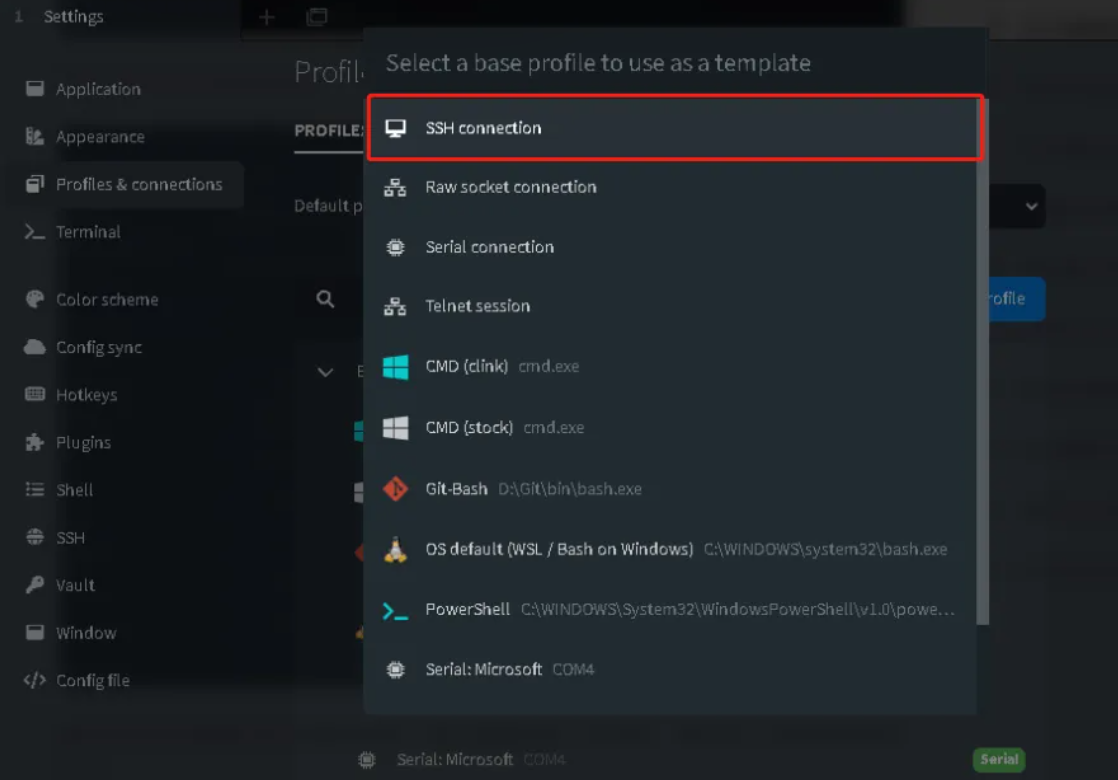The image size is (1118, 780).
Task: Click the Appearance sidebar icon
Action: (34, 136)
